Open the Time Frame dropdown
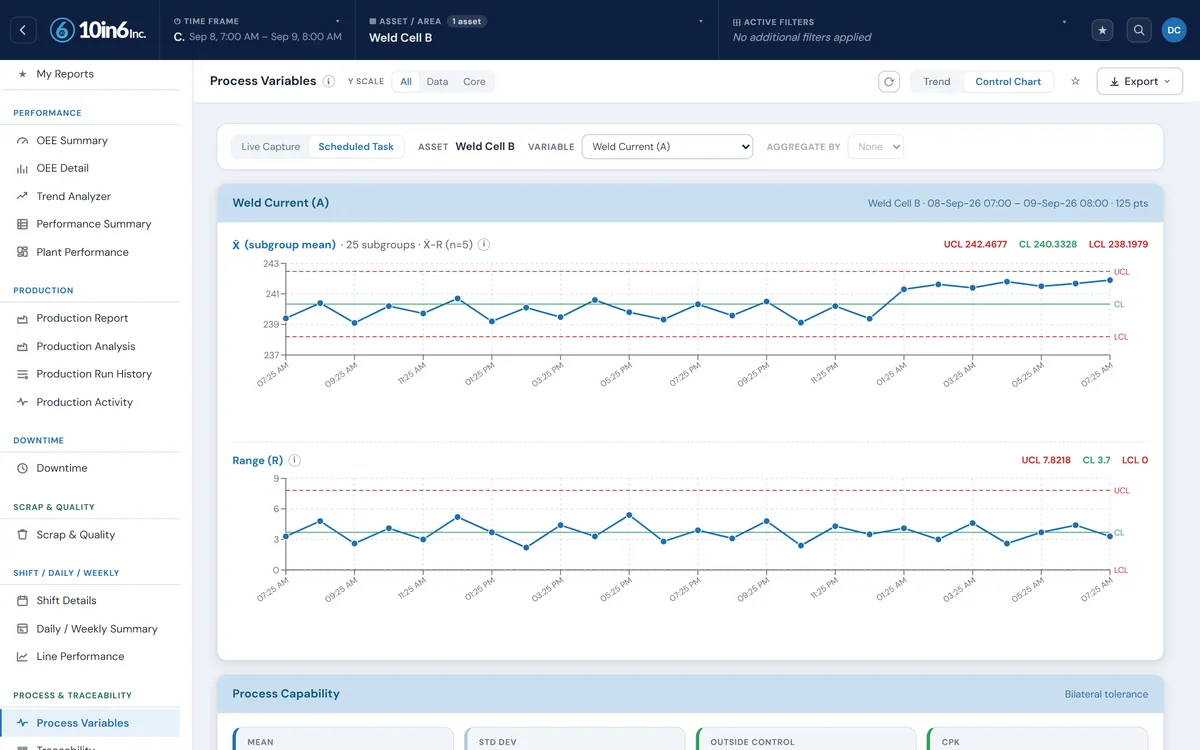 pos(257,30)
